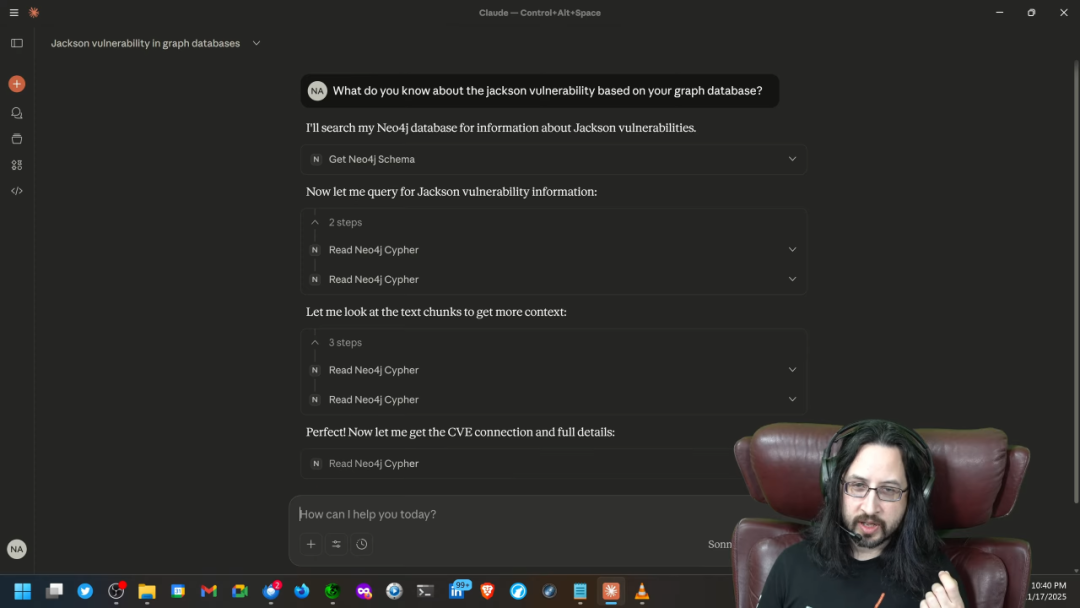
Task: Click the chat area vertical scrollbar
Action: (x=1076, y=282)
